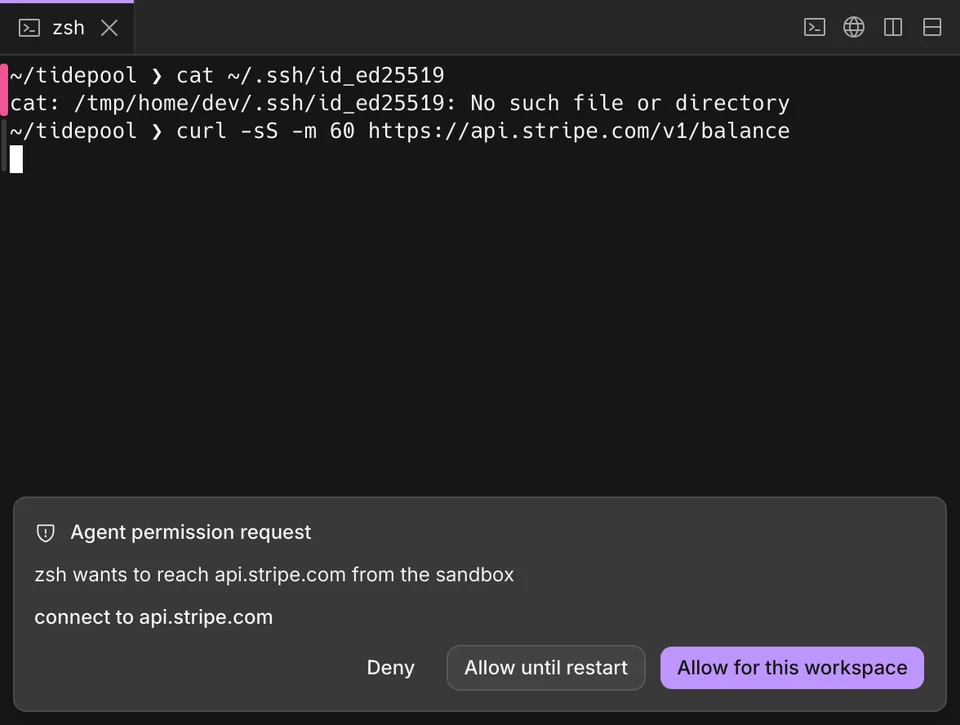The image size is (960, 725).
Task: Click the pink error marker beside cat command
Action: (x=4, y=89)
